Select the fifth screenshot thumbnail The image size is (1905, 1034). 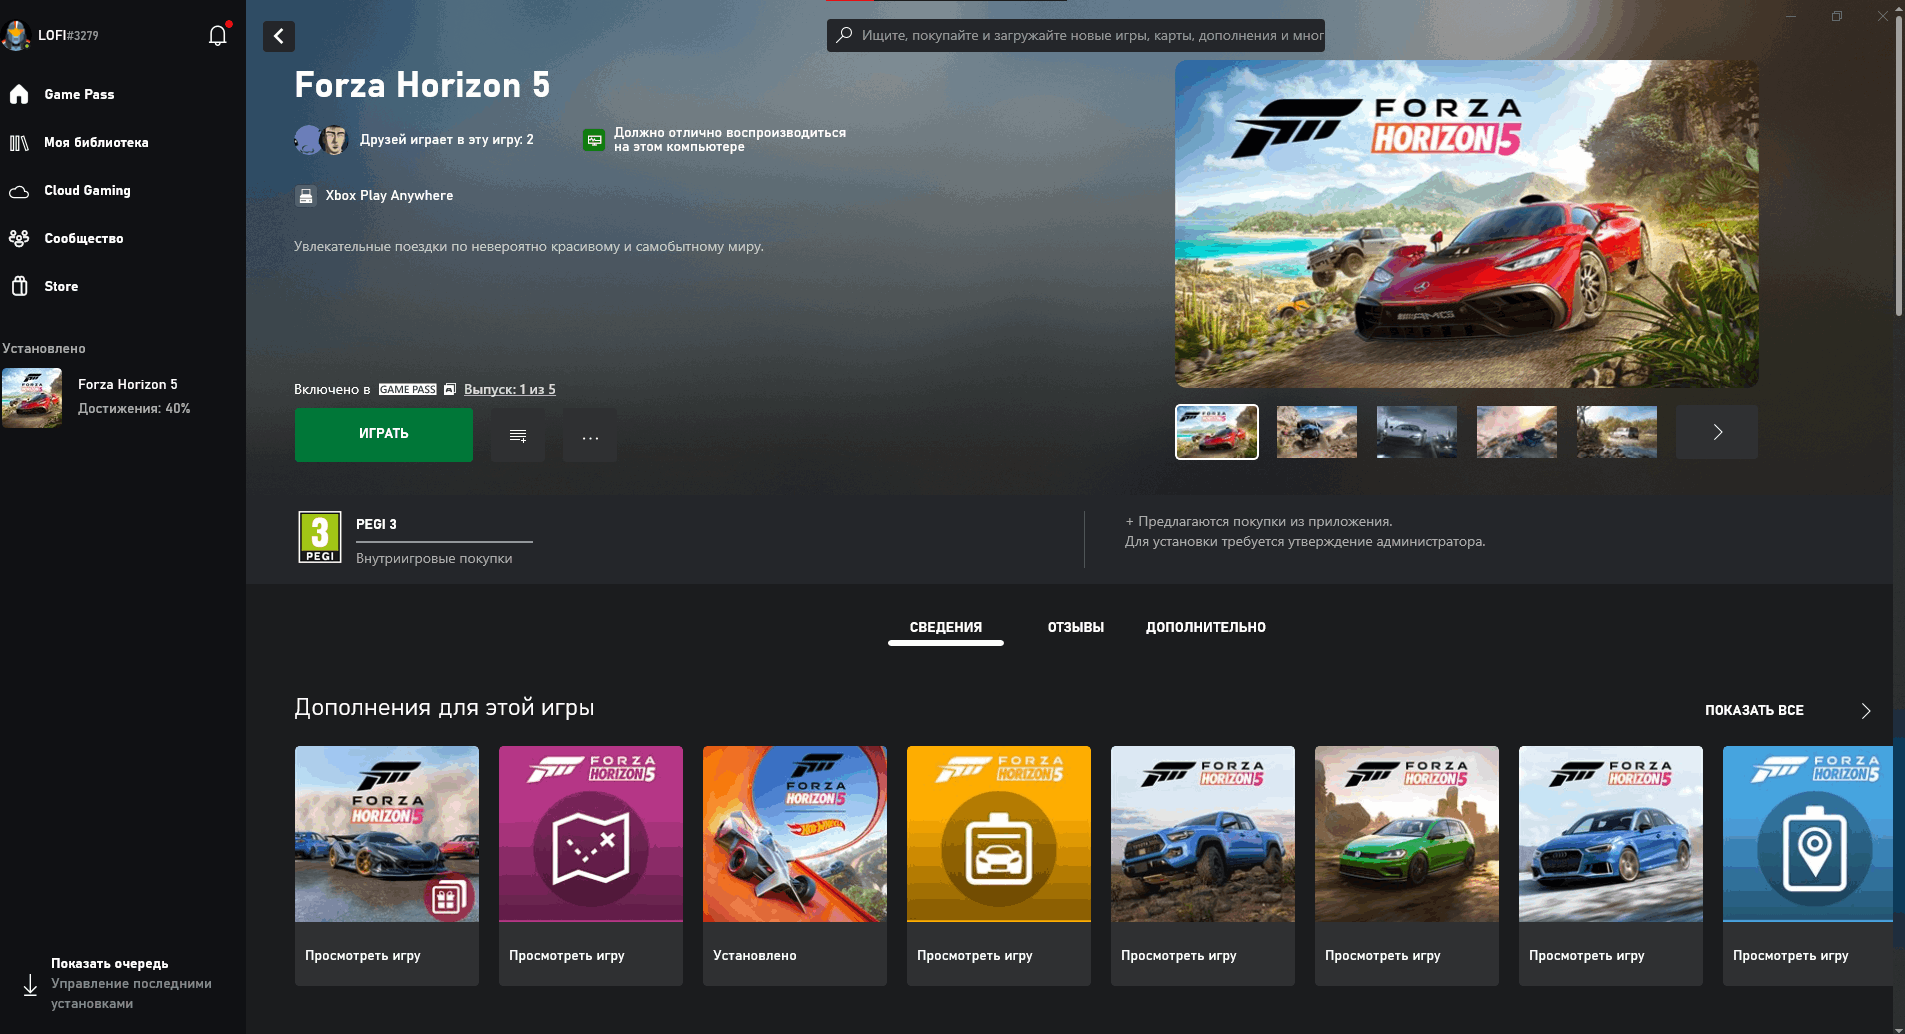click(x=1617, y=432)
